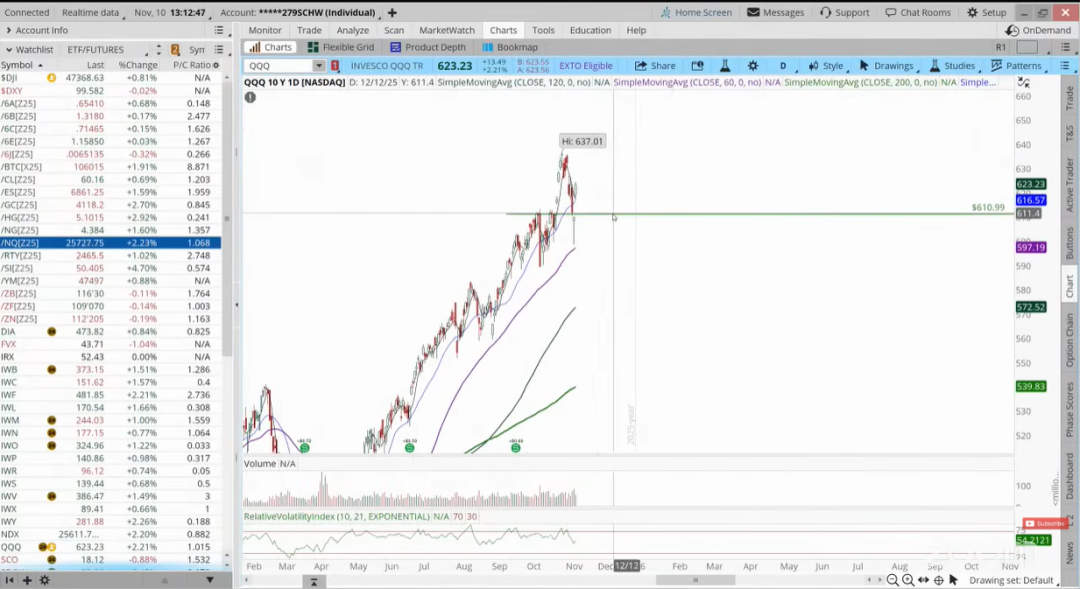
Task: Open chart settings gear icon
Action: coord(753,65)
